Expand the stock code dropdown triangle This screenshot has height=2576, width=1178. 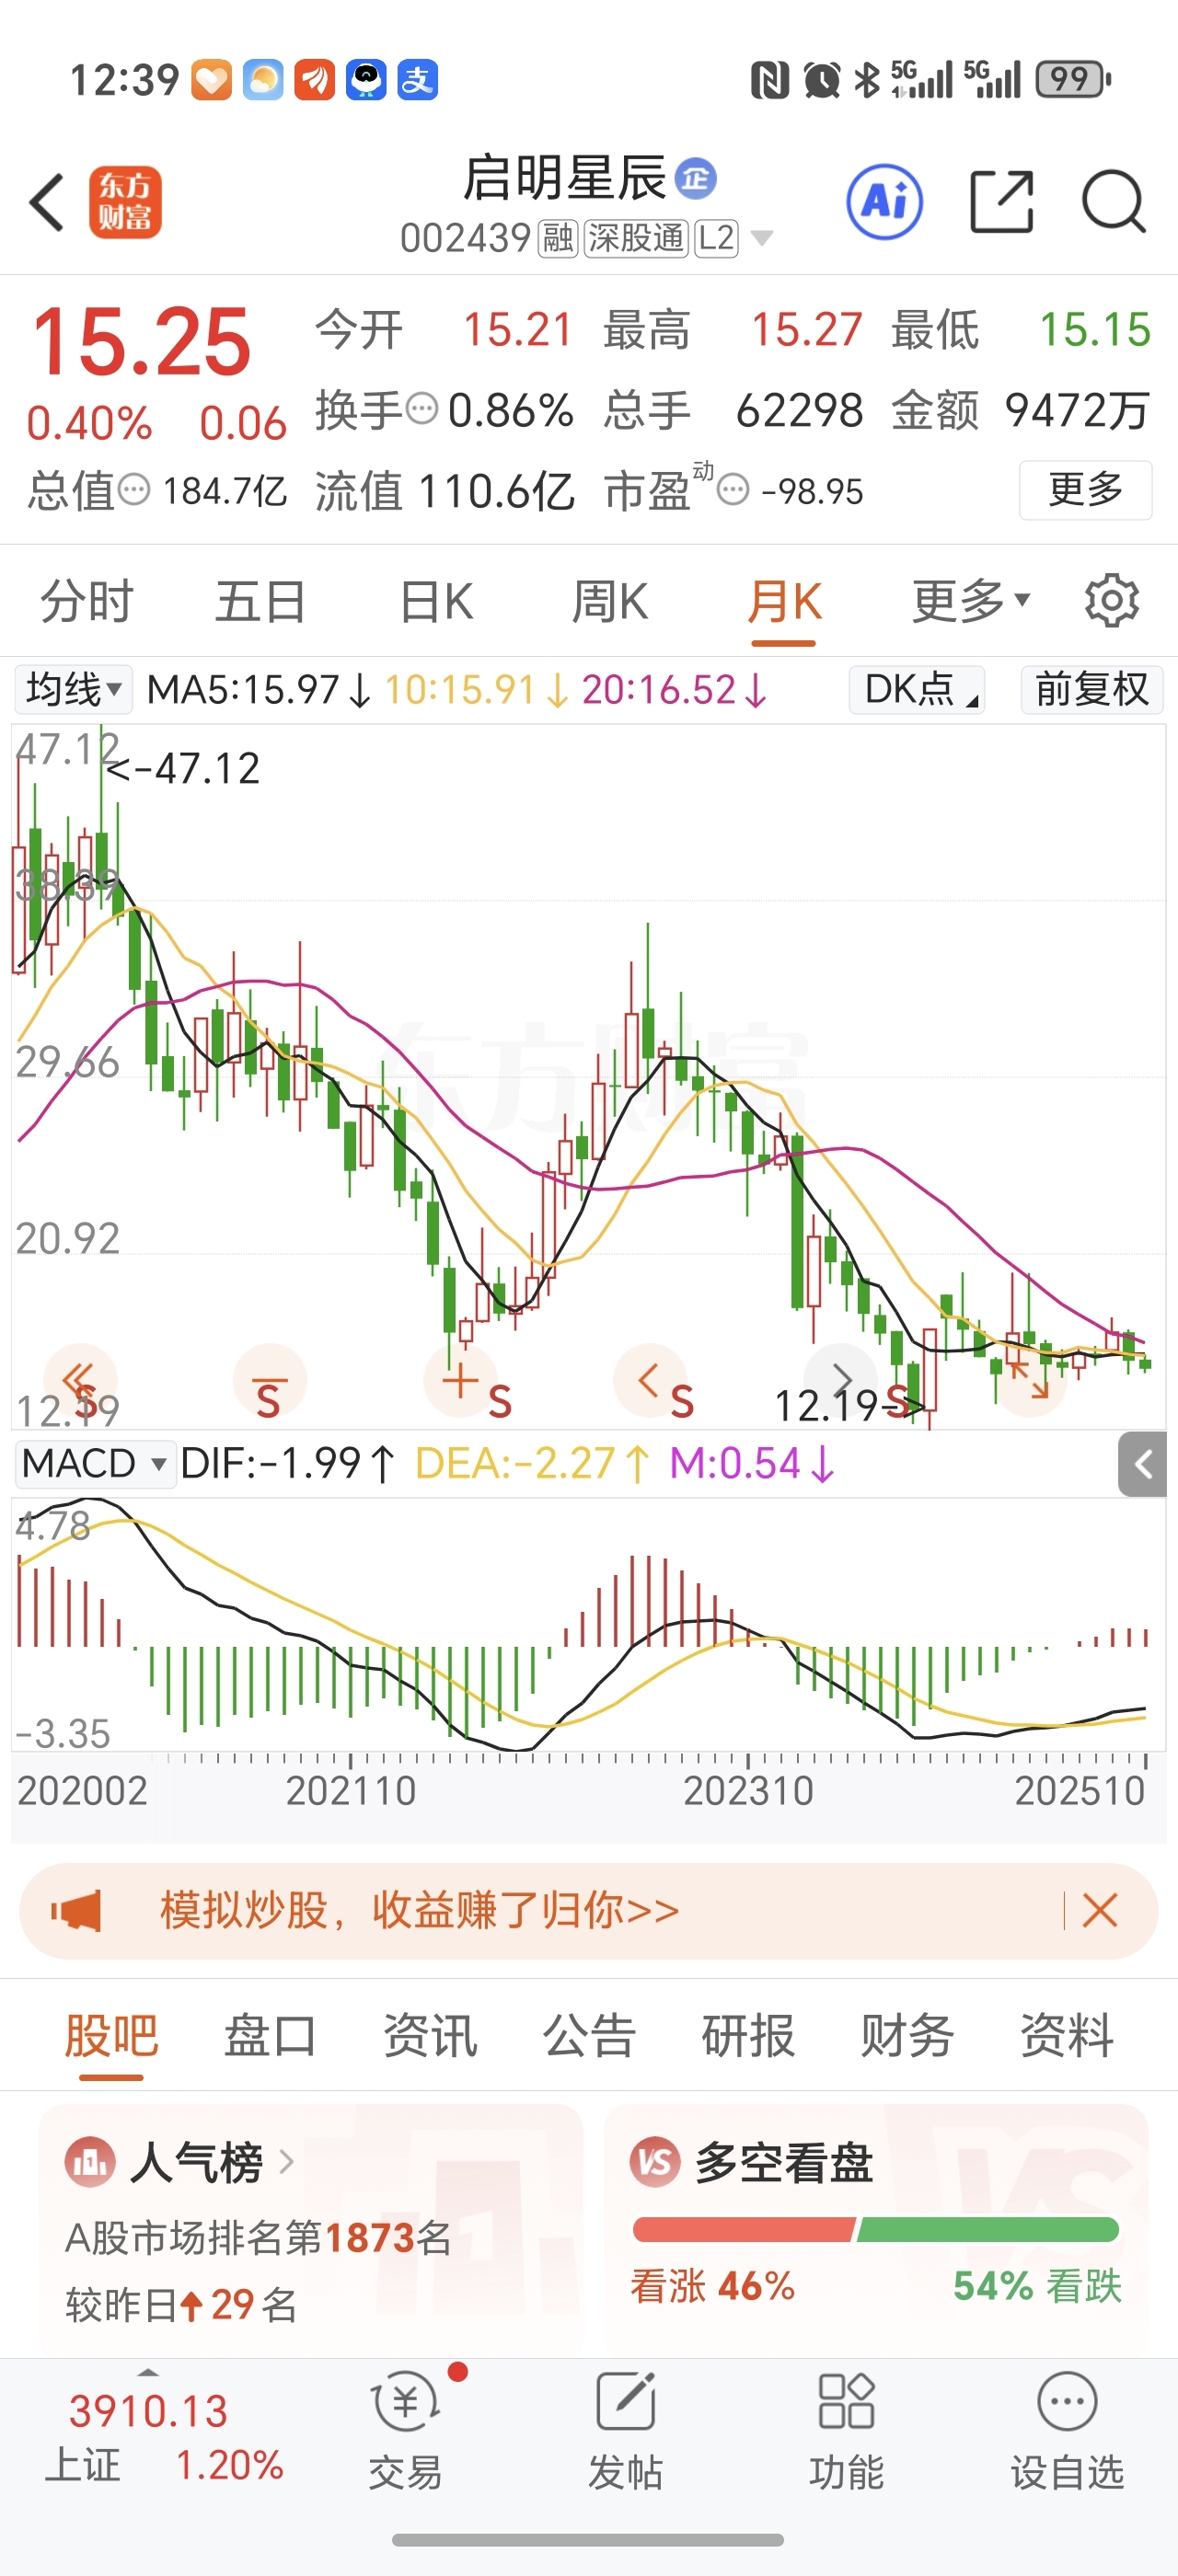tap(762, 238)
